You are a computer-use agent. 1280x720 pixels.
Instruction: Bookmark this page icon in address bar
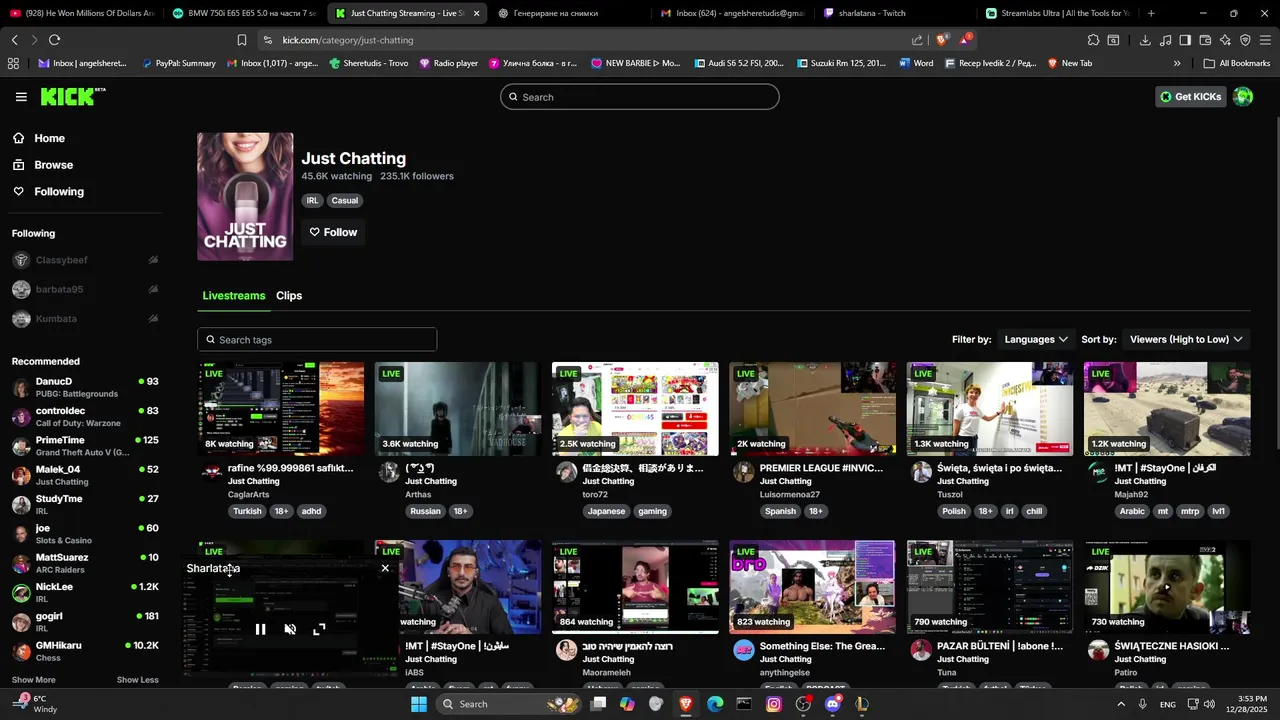point(242,40)
